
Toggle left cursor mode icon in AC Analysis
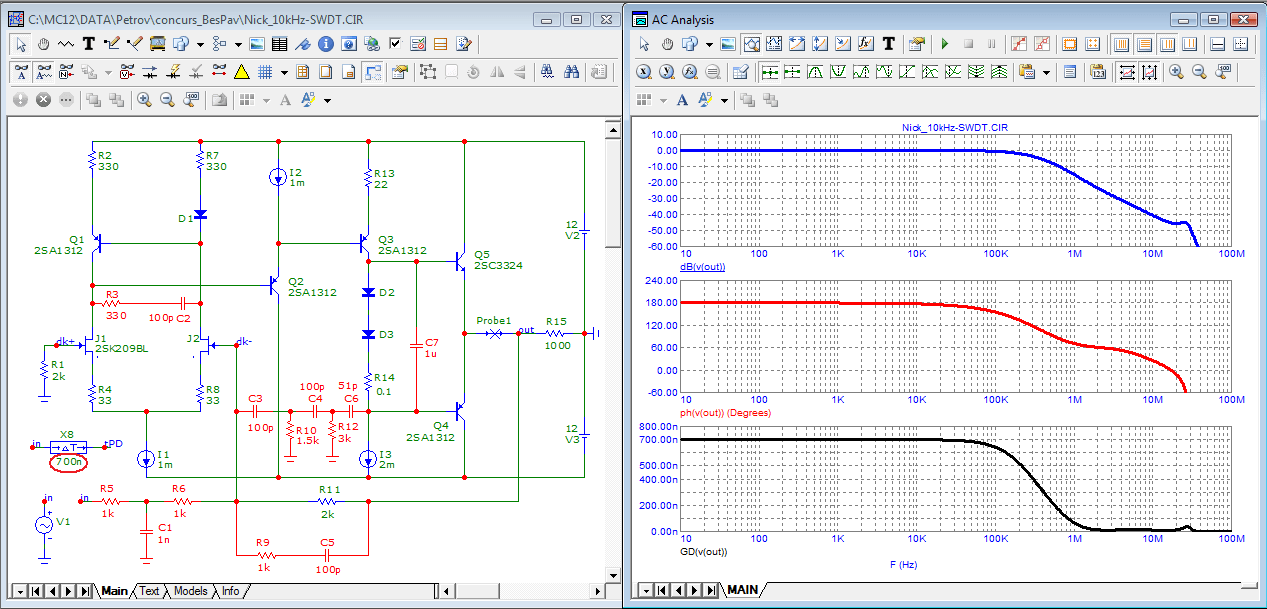coord(770,72)
